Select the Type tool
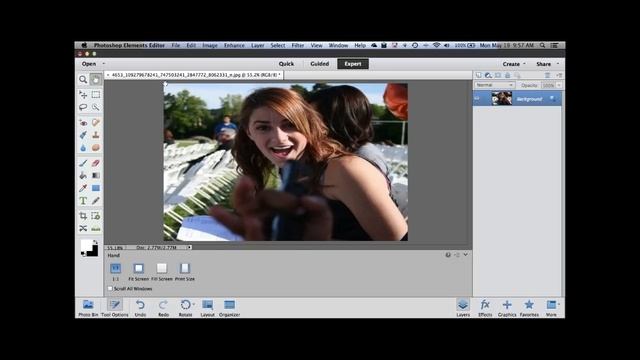640x360 pixels. point(83,201)
